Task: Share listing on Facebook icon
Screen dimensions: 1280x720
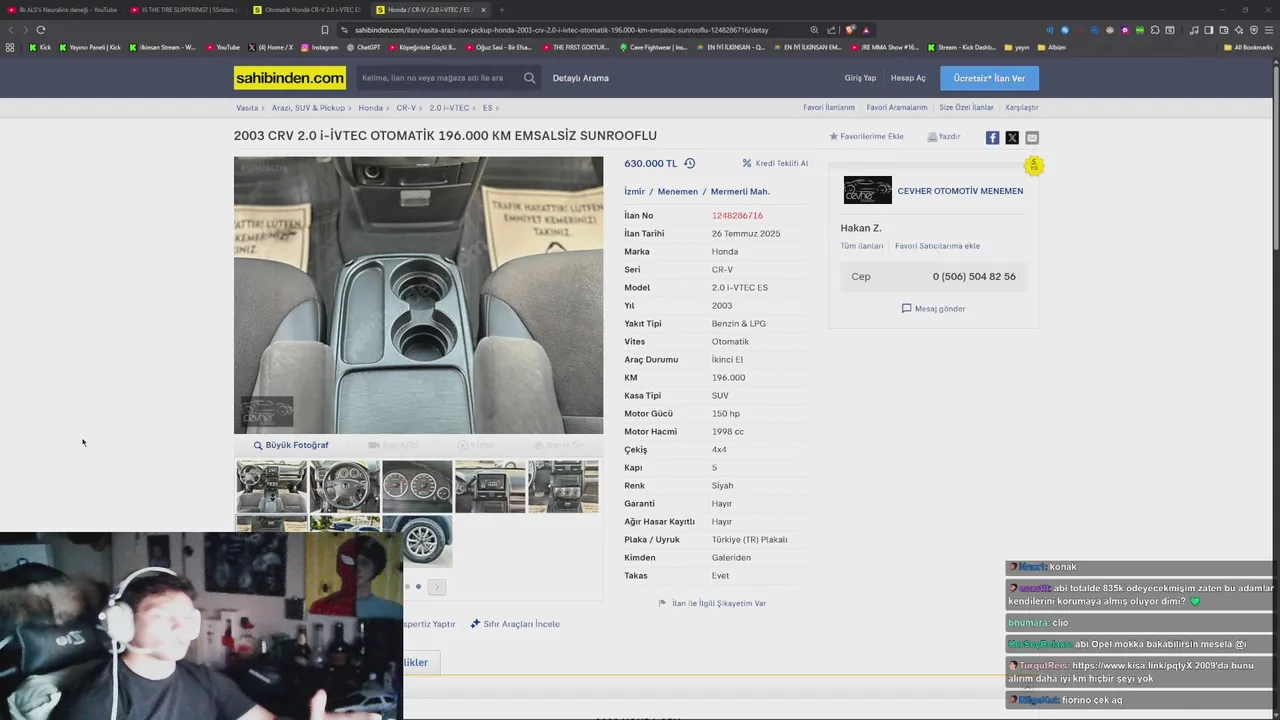Action: (992, 138)
